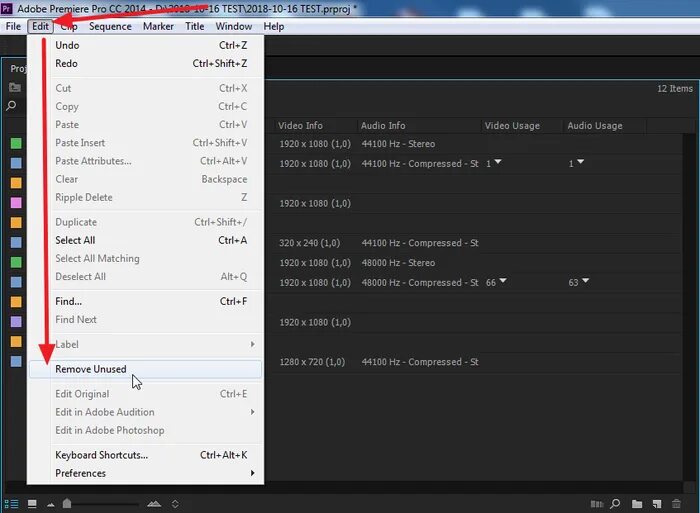Select Remove Unused
This screenshot has height=513, width=700.
tap(146, 369)
